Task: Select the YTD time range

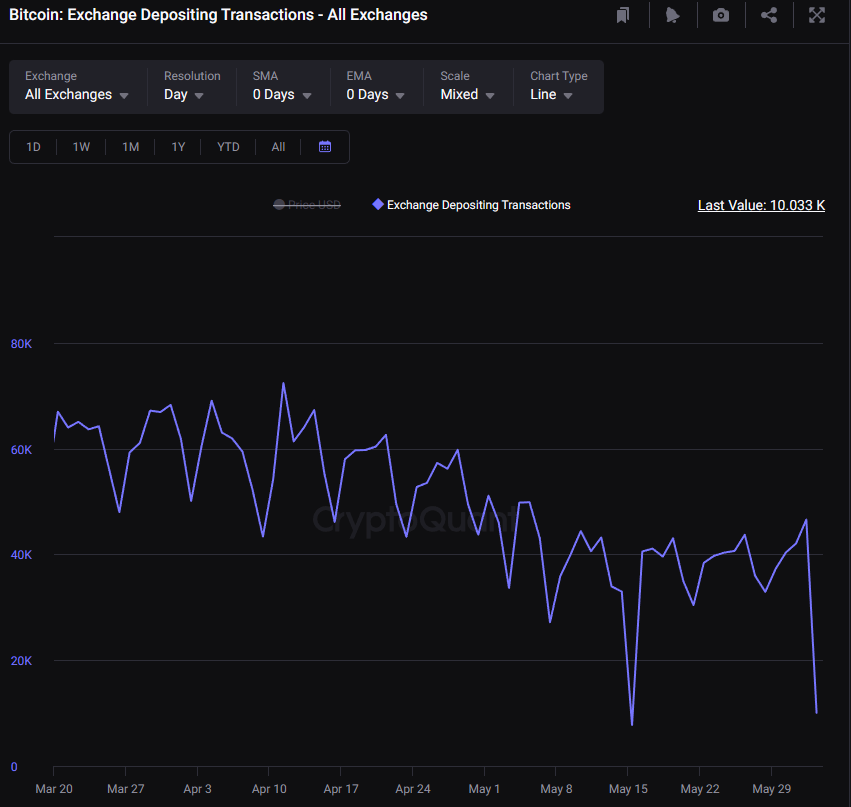Action: coord(228,147)
